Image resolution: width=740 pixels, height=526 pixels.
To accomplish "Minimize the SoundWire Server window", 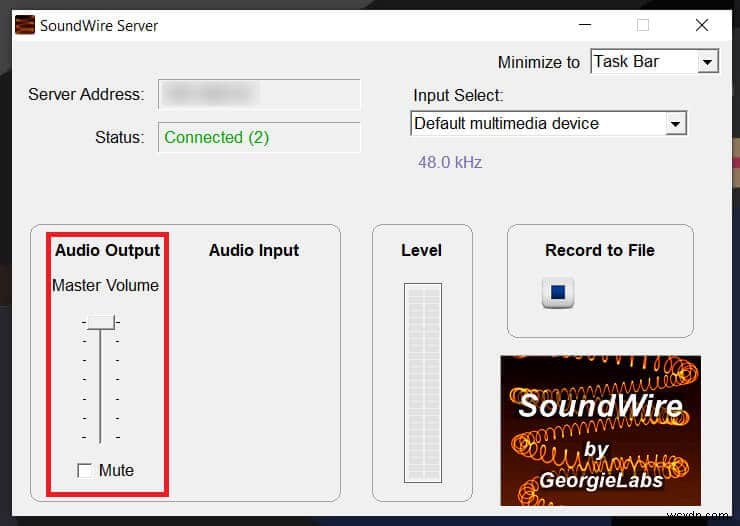I will [585, 25].
